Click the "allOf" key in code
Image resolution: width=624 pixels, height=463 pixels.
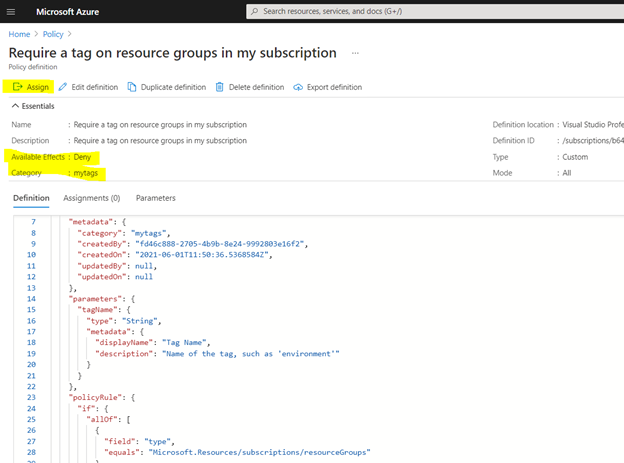(x=102, y=419)
